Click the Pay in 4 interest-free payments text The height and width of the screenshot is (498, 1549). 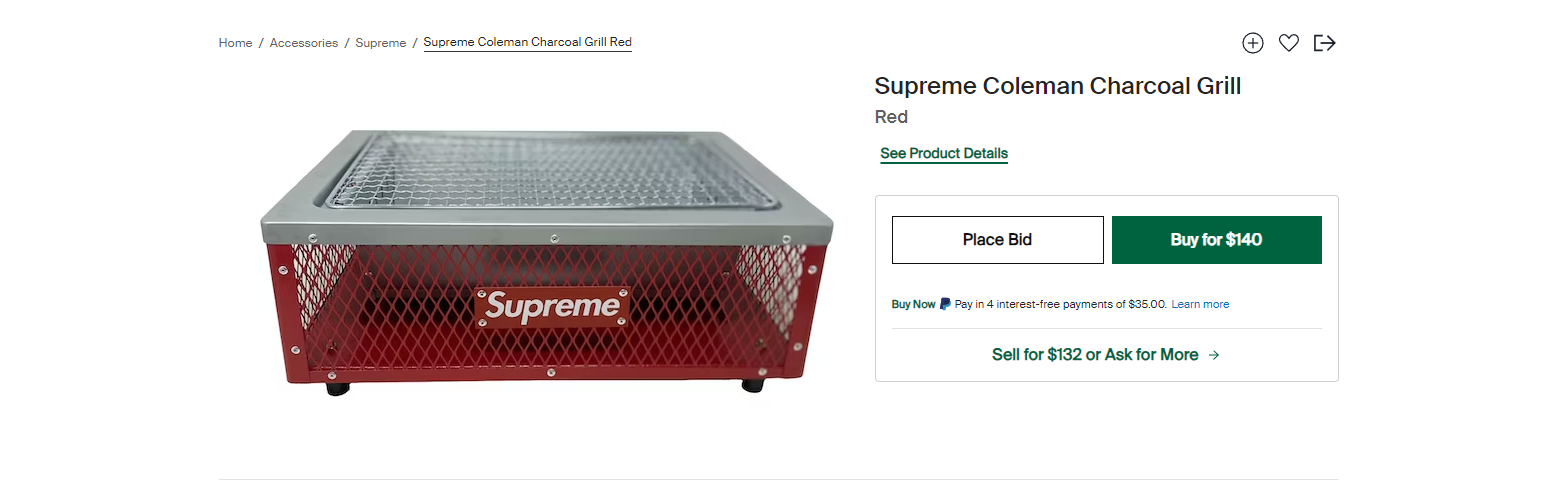pos(1060,304)
